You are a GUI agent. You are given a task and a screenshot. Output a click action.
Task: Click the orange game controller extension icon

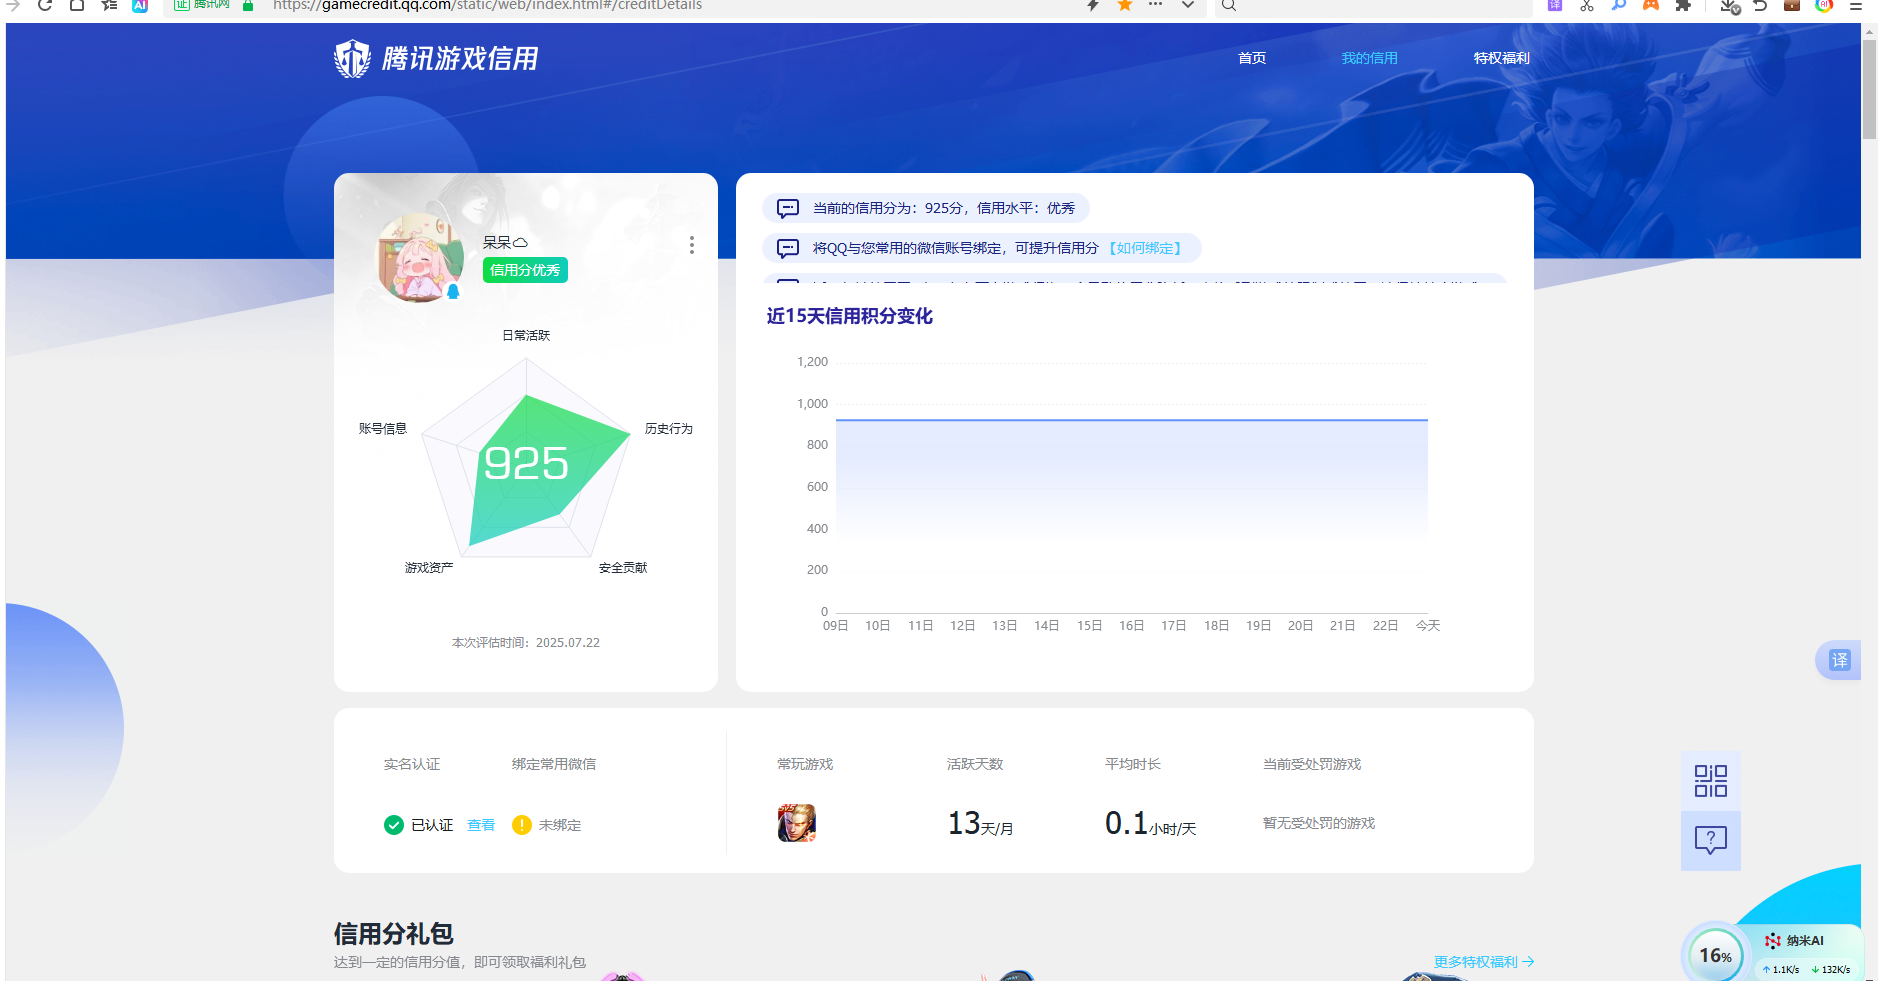coord(1651,5)
